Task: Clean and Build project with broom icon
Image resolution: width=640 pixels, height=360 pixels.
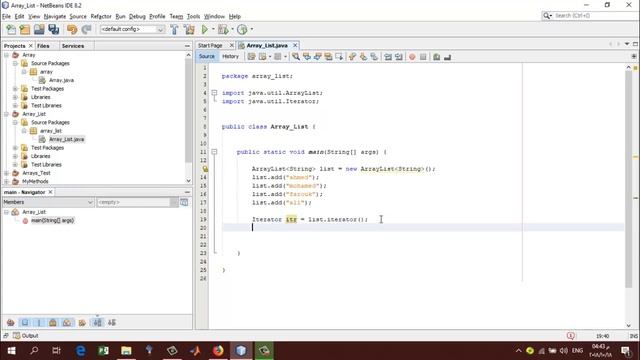Action: [x=189, y=29]
